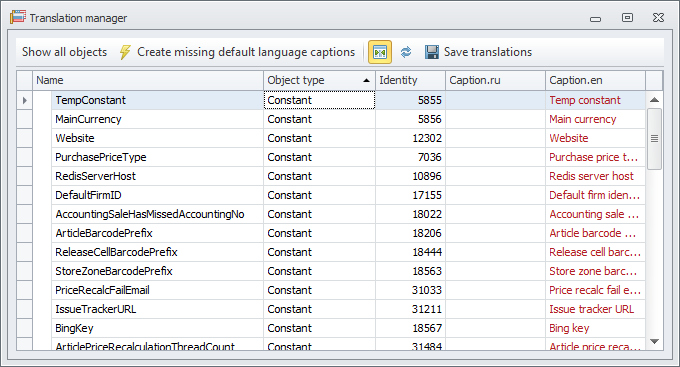This screenshot has width=680, height=367.
Task: Click Save translations label
Action: click(x=488, y=52)
